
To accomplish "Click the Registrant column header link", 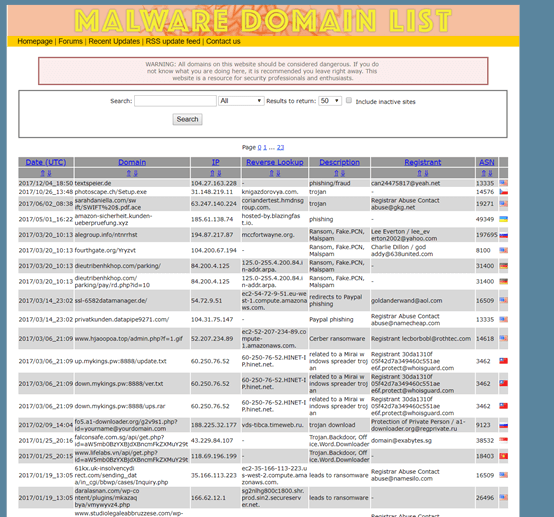I will pyautogui.click(x=423, y=162).
